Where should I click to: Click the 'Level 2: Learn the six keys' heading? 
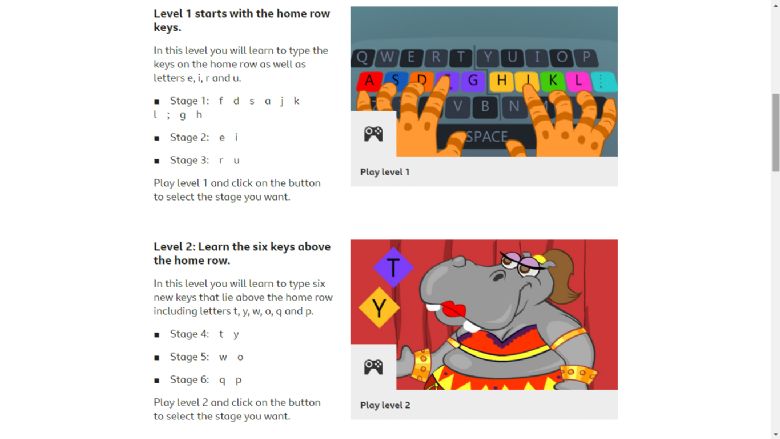[242, 254]
